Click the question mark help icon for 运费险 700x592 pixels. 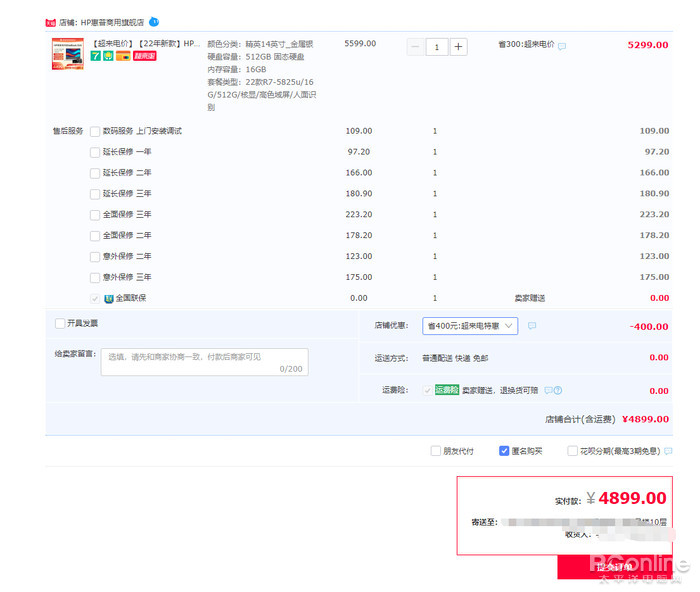pos(558,391)
